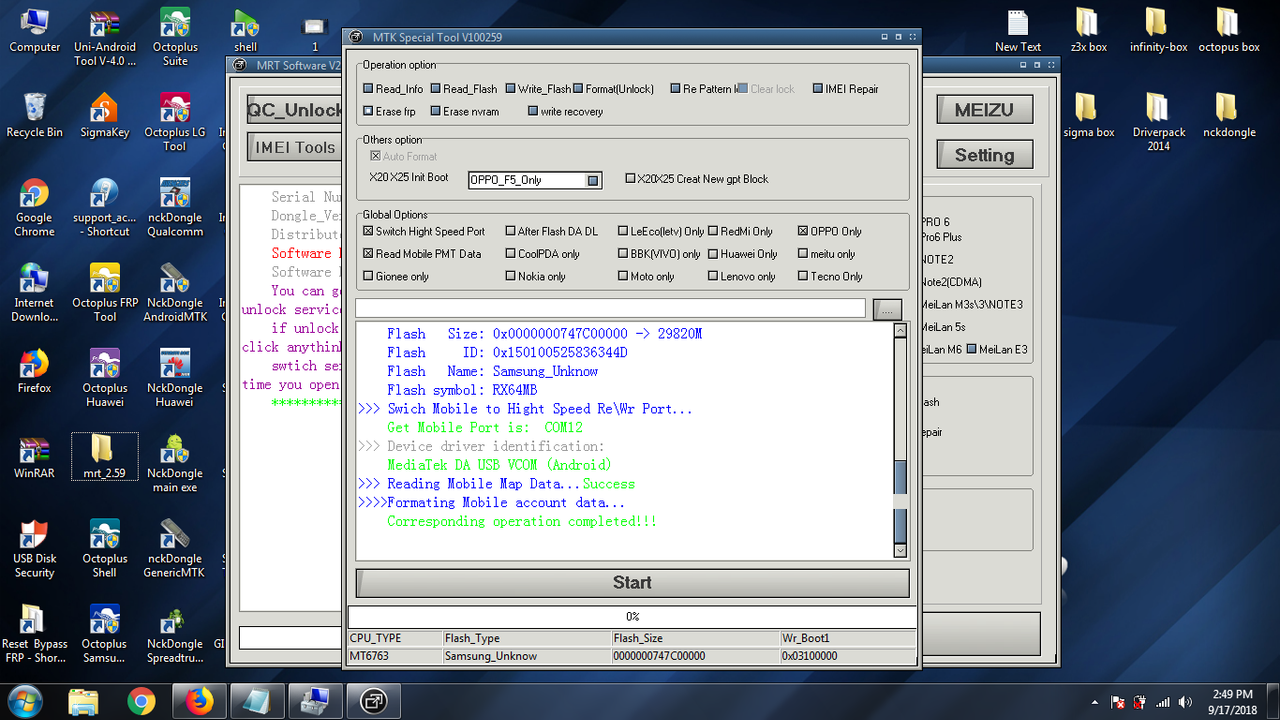Click the MEIZU button in MRT window

point(984,110)
